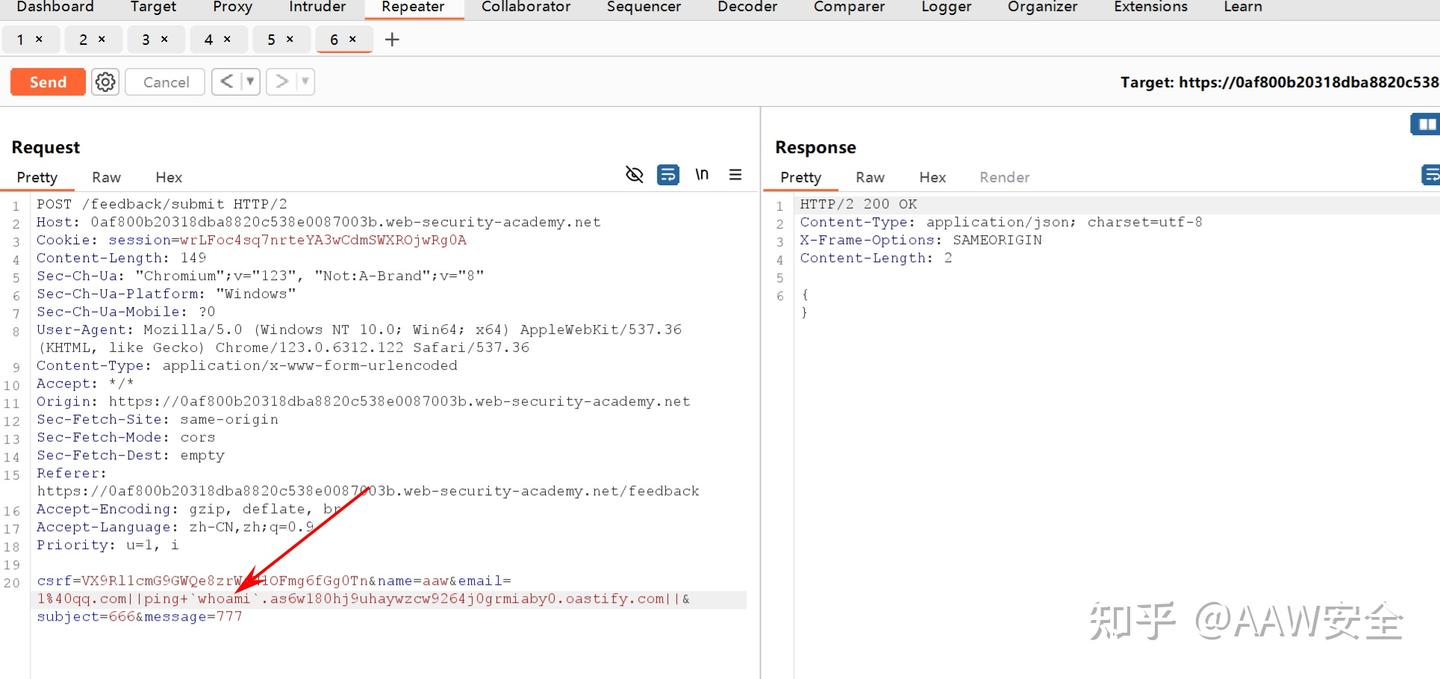The width and height of the screenshot is (1440, 679).
Task: Switch to the Proxy tab
Action: coord(233,7)
